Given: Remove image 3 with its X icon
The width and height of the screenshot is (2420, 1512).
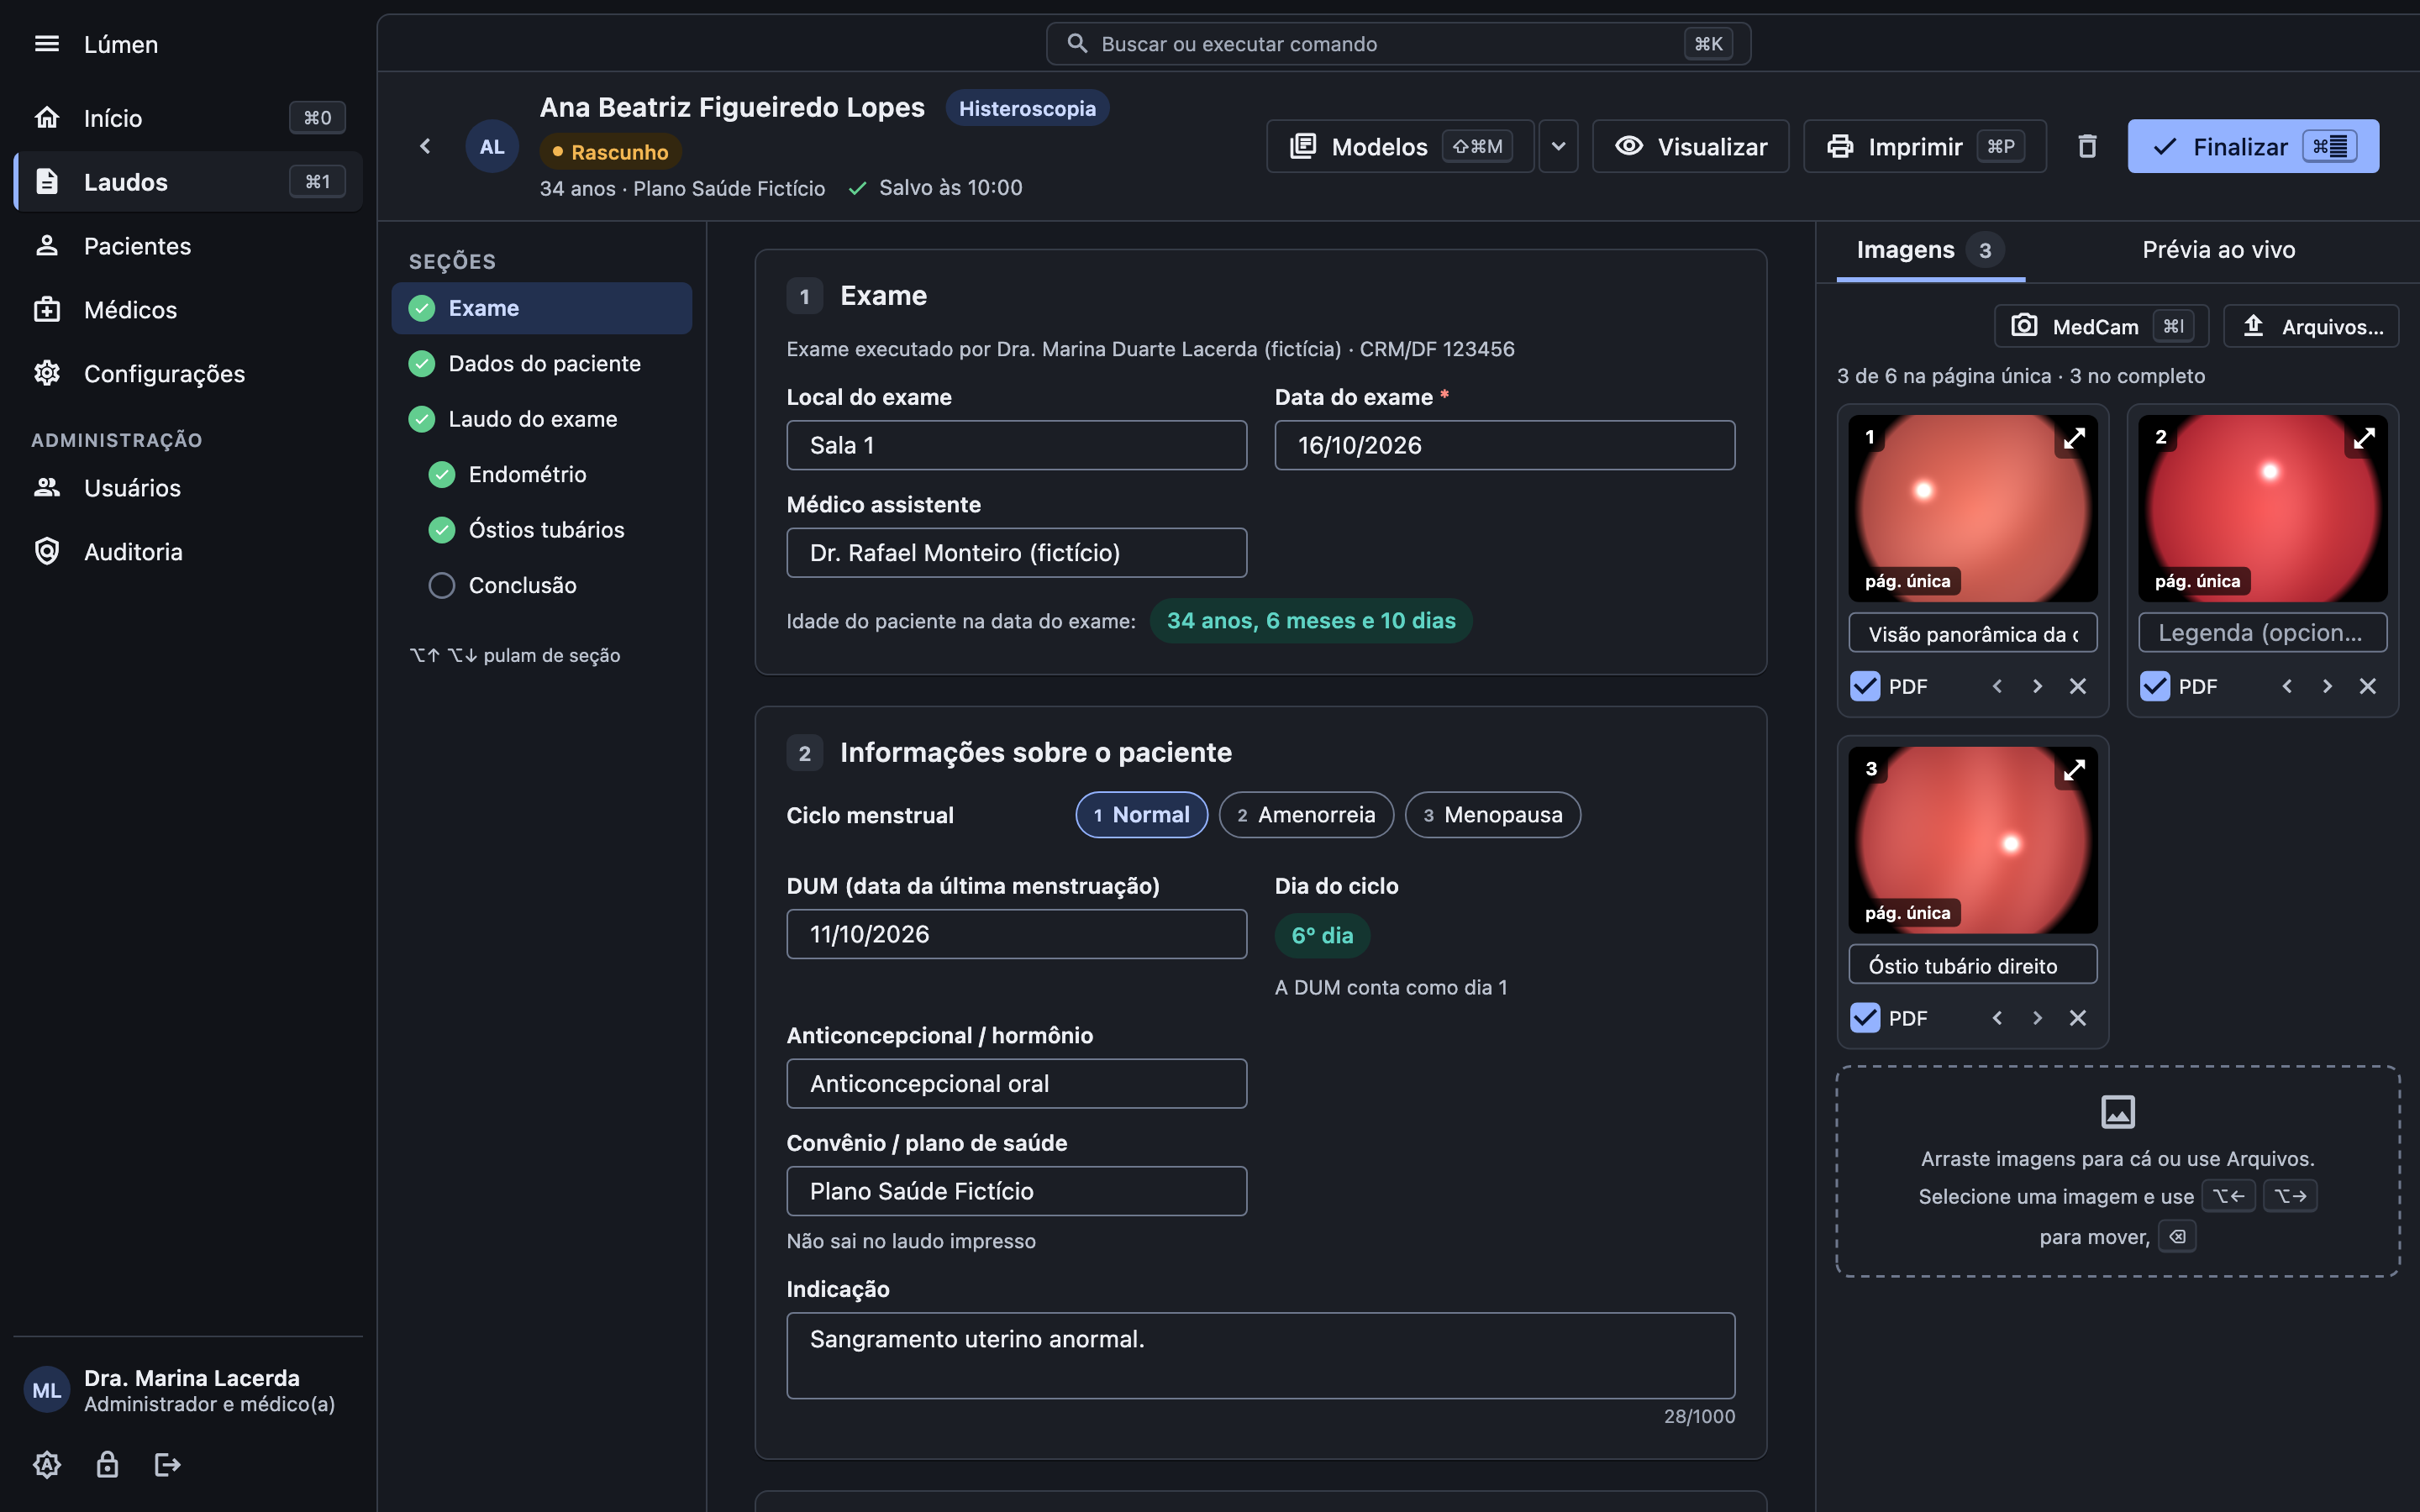Looking at the screenshot, I should click(x=2078, y=1018).
